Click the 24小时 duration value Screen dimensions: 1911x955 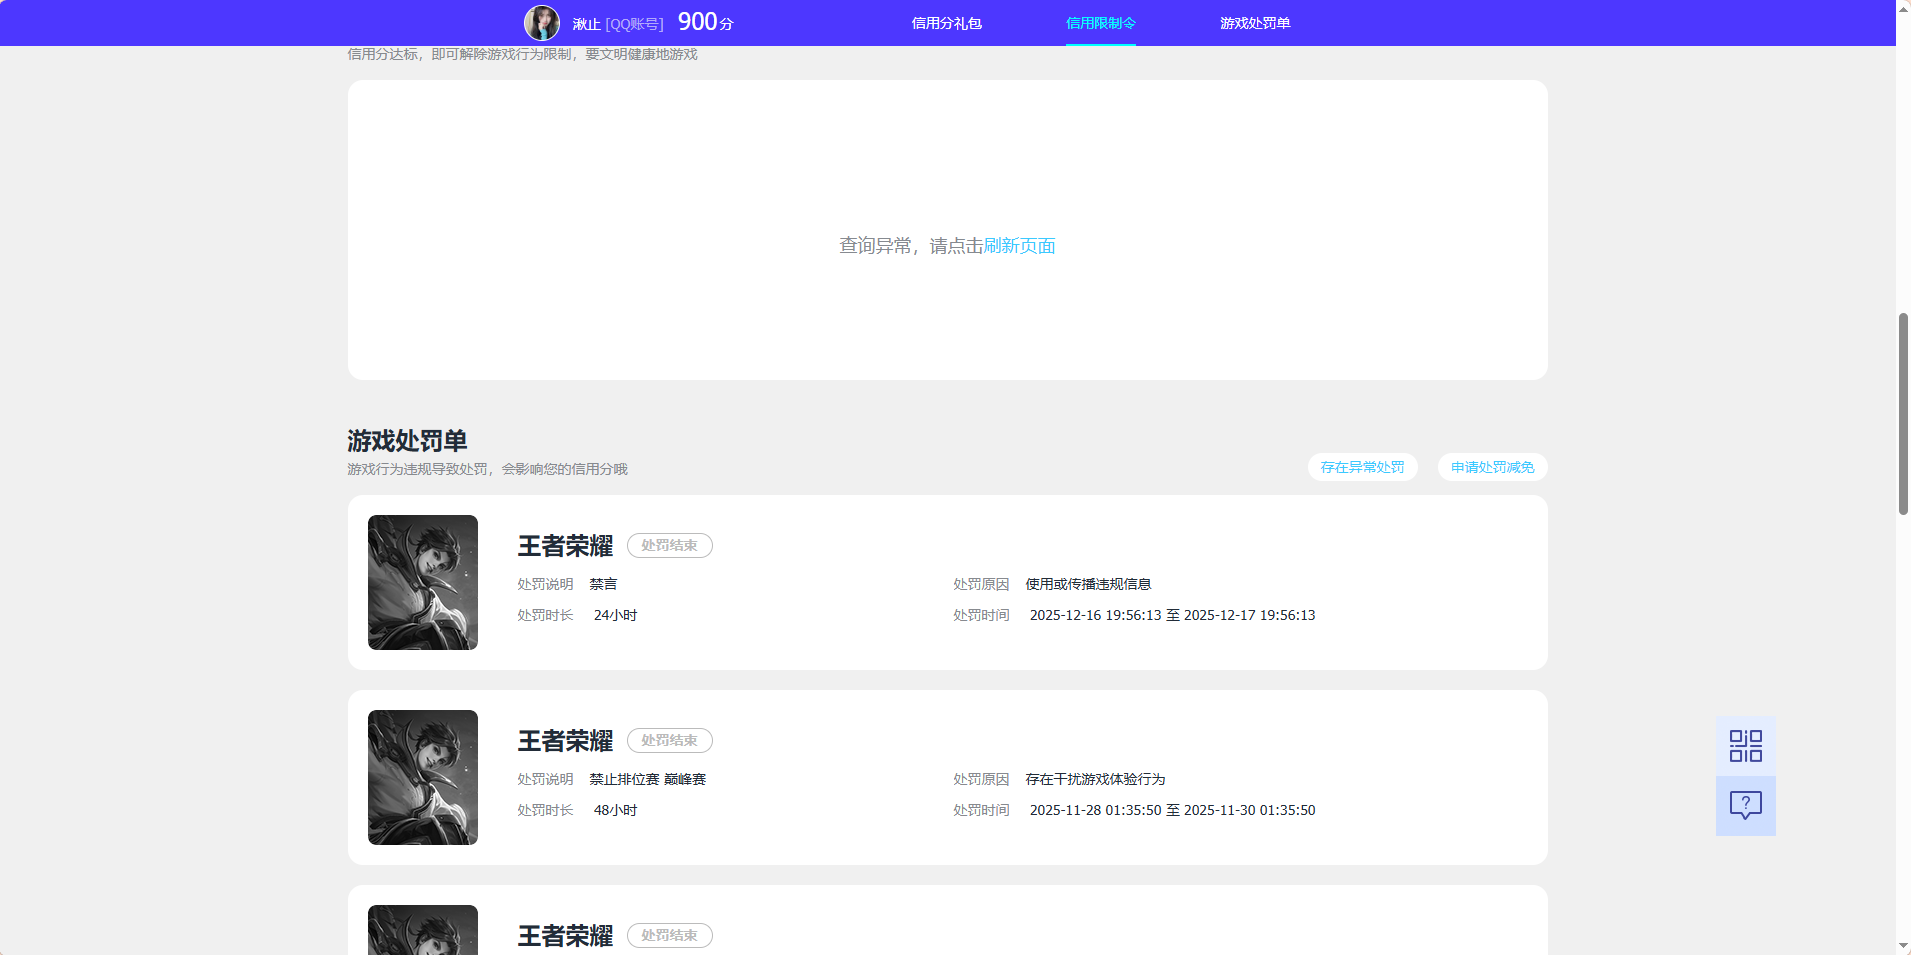(x=615, y=615)
